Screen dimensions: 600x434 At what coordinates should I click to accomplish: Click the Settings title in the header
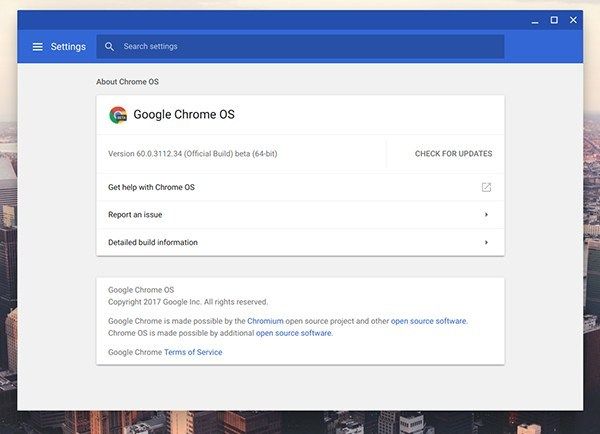pos(68,47)
